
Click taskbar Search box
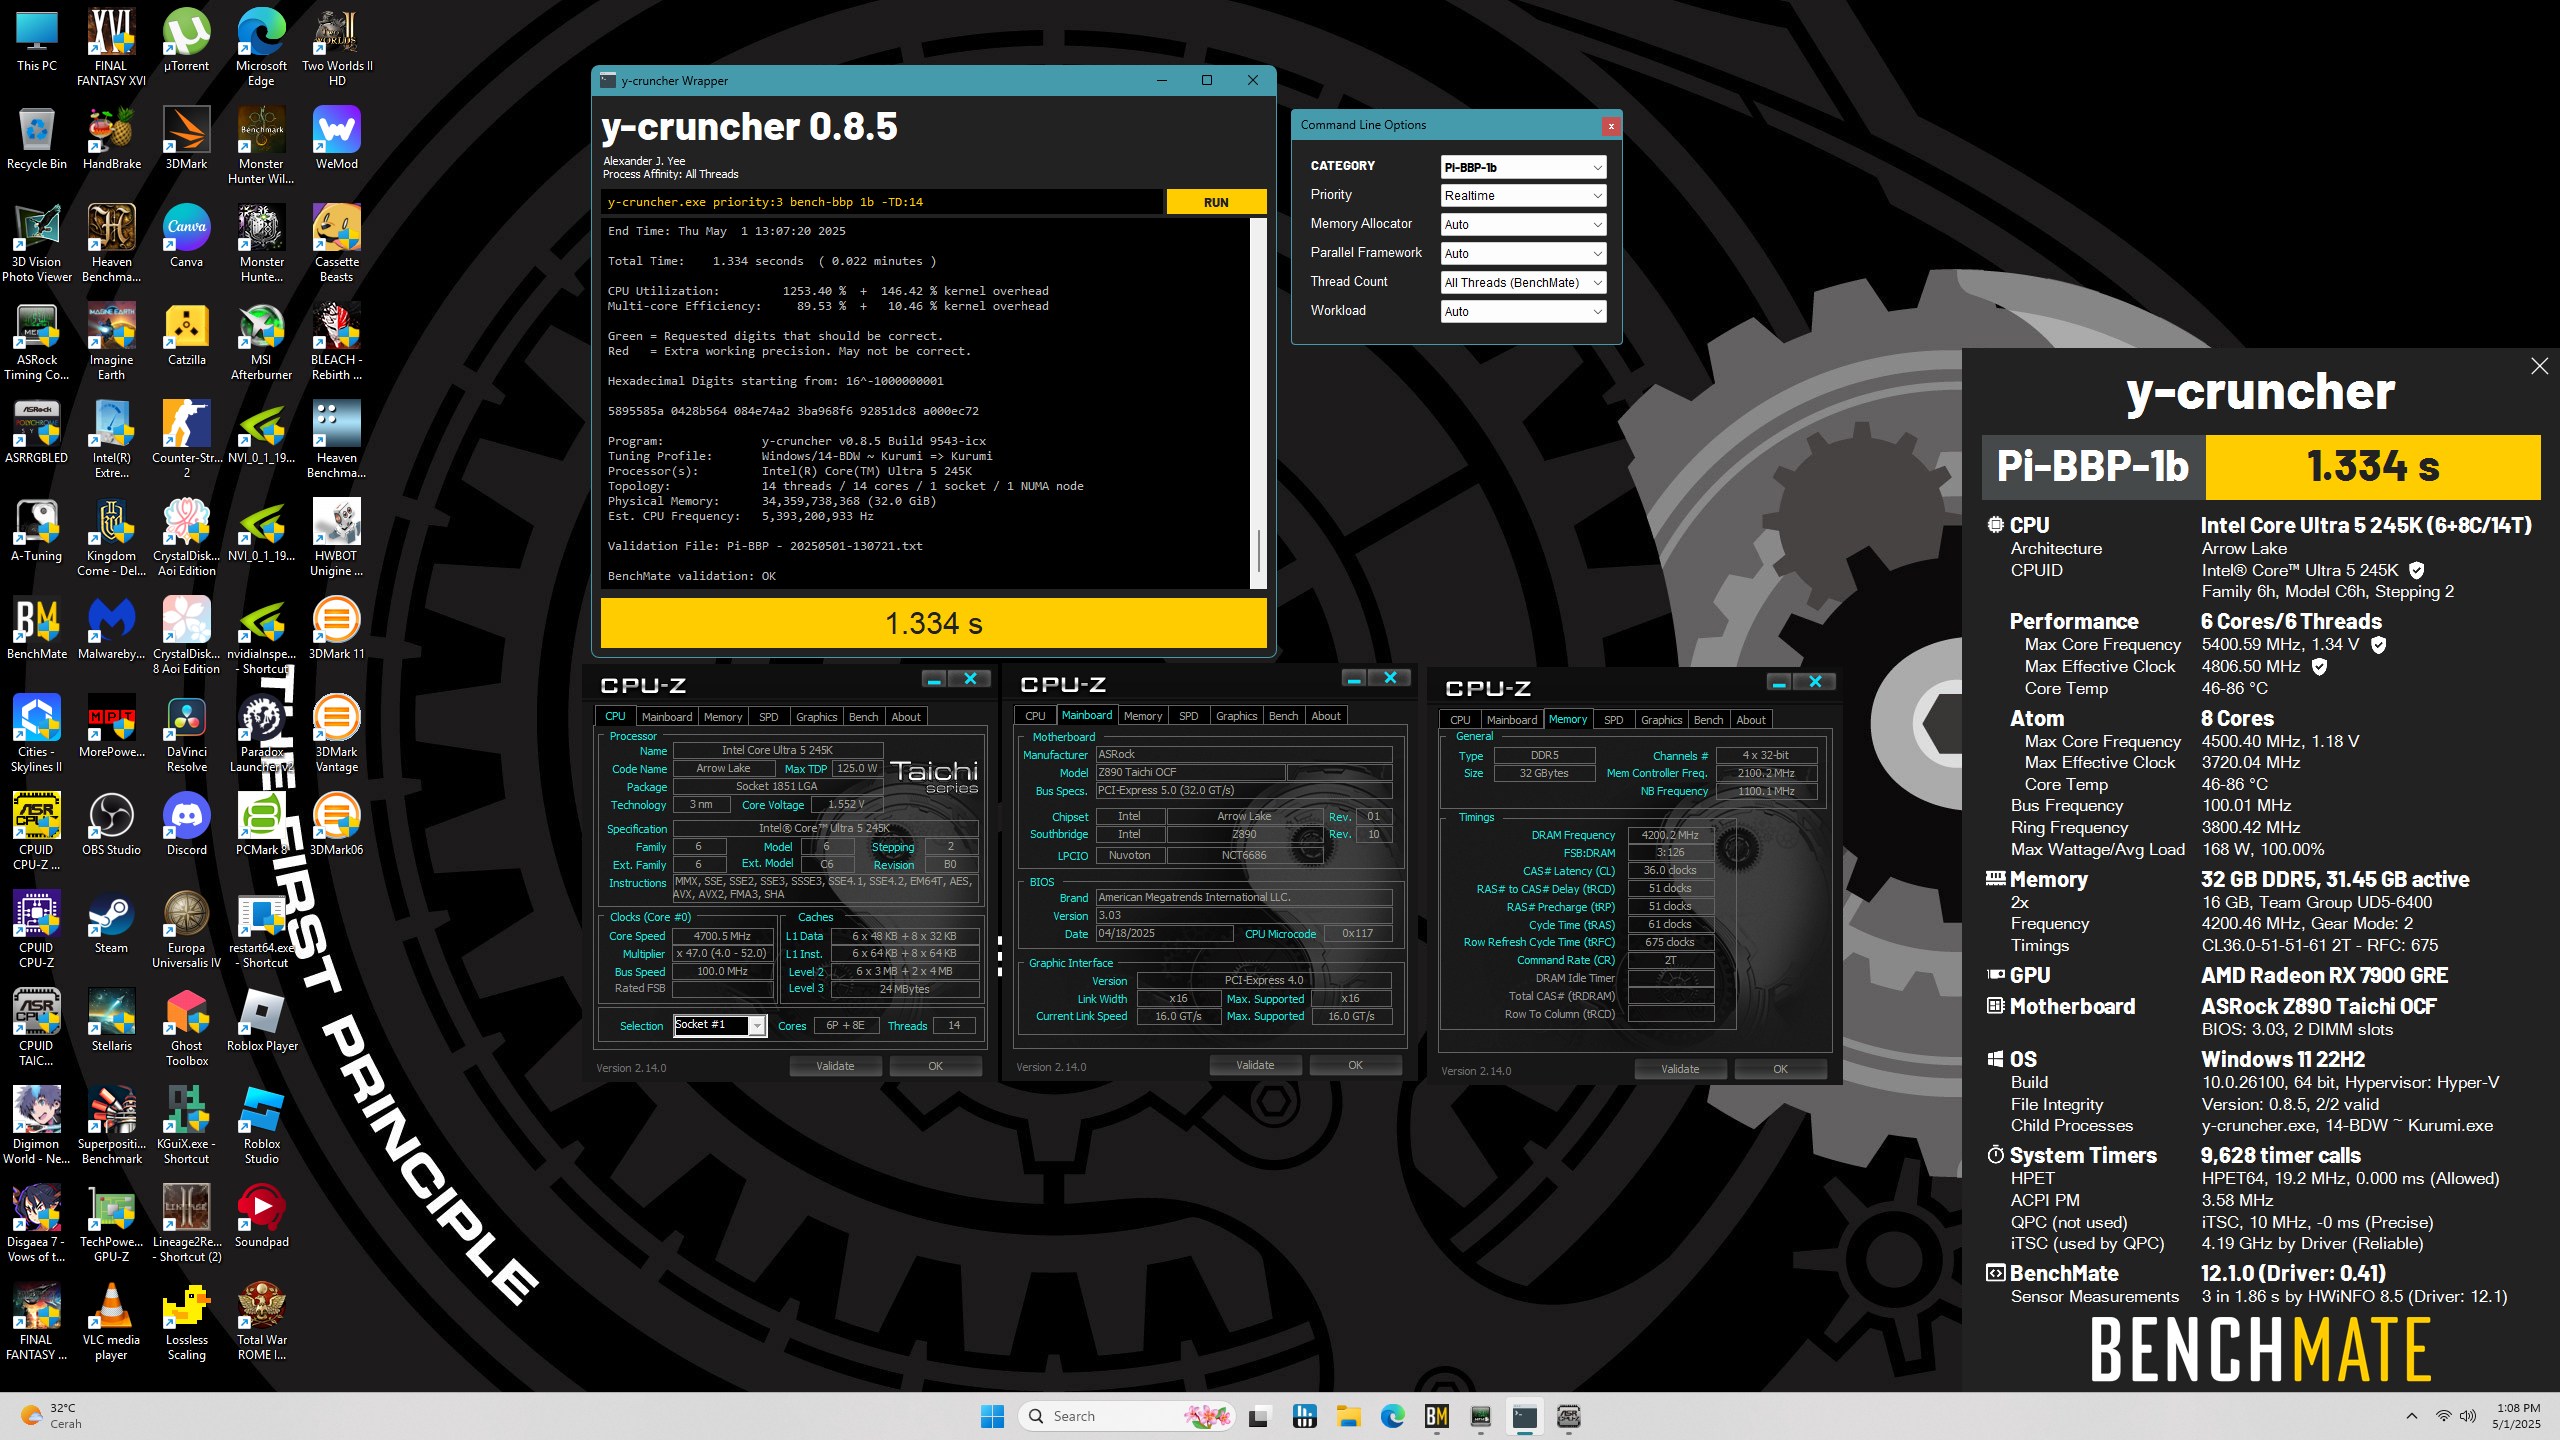(1128, 1416)
